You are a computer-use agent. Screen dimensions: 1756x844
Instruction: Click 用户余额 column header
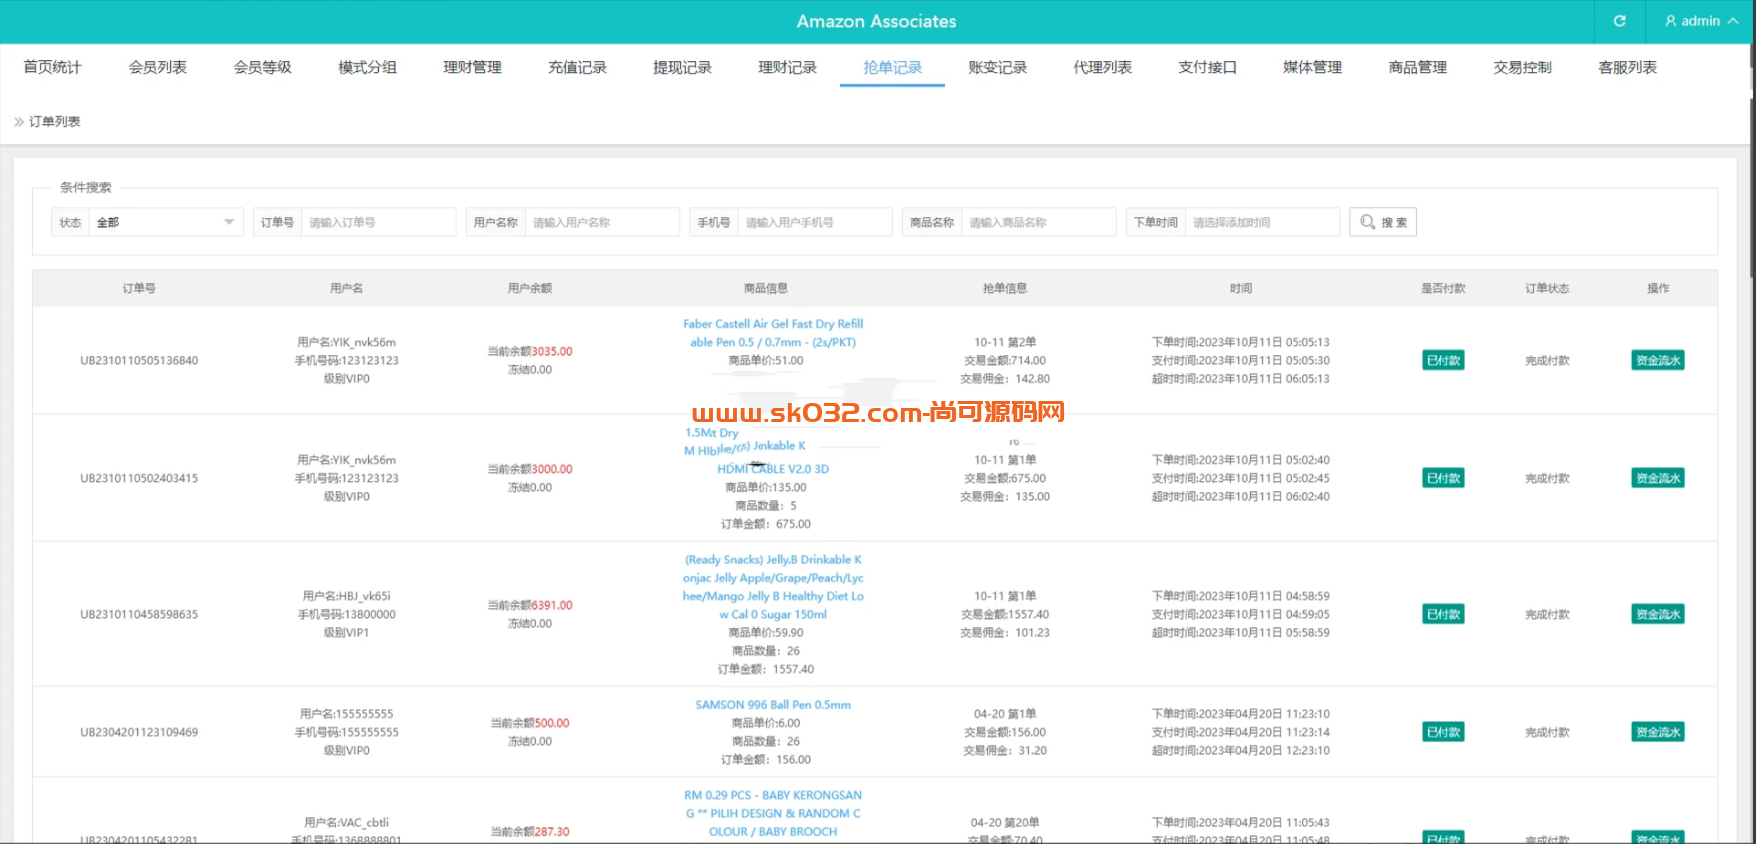[x=530, y=288]
